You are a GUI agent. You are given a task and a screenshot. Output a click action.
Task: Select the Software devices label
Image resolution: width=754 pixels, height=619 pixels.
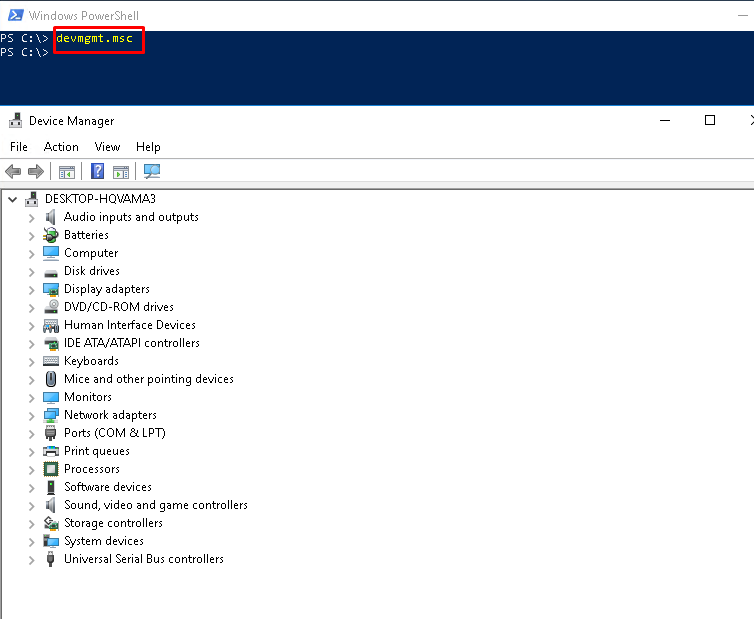tap(108, 487)
